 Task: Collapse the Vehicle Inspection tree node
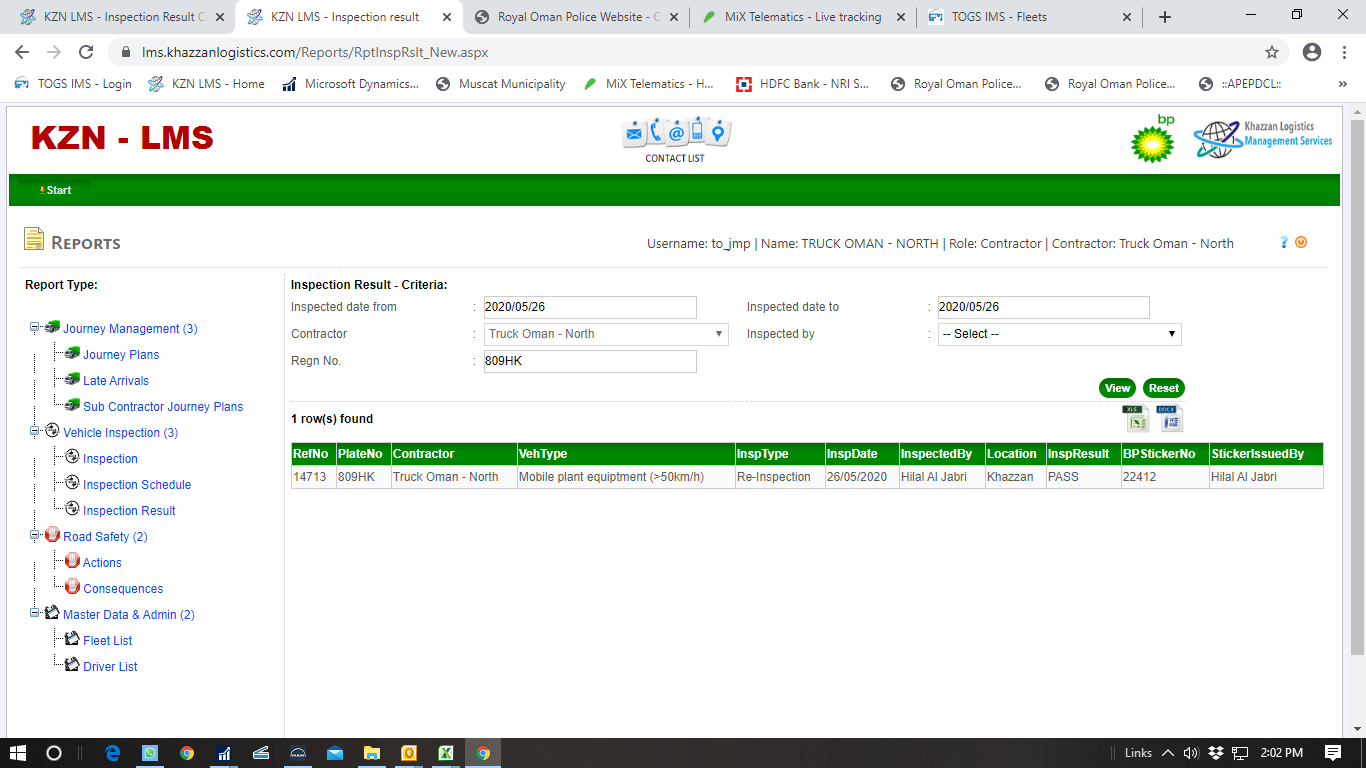[35, 432]
